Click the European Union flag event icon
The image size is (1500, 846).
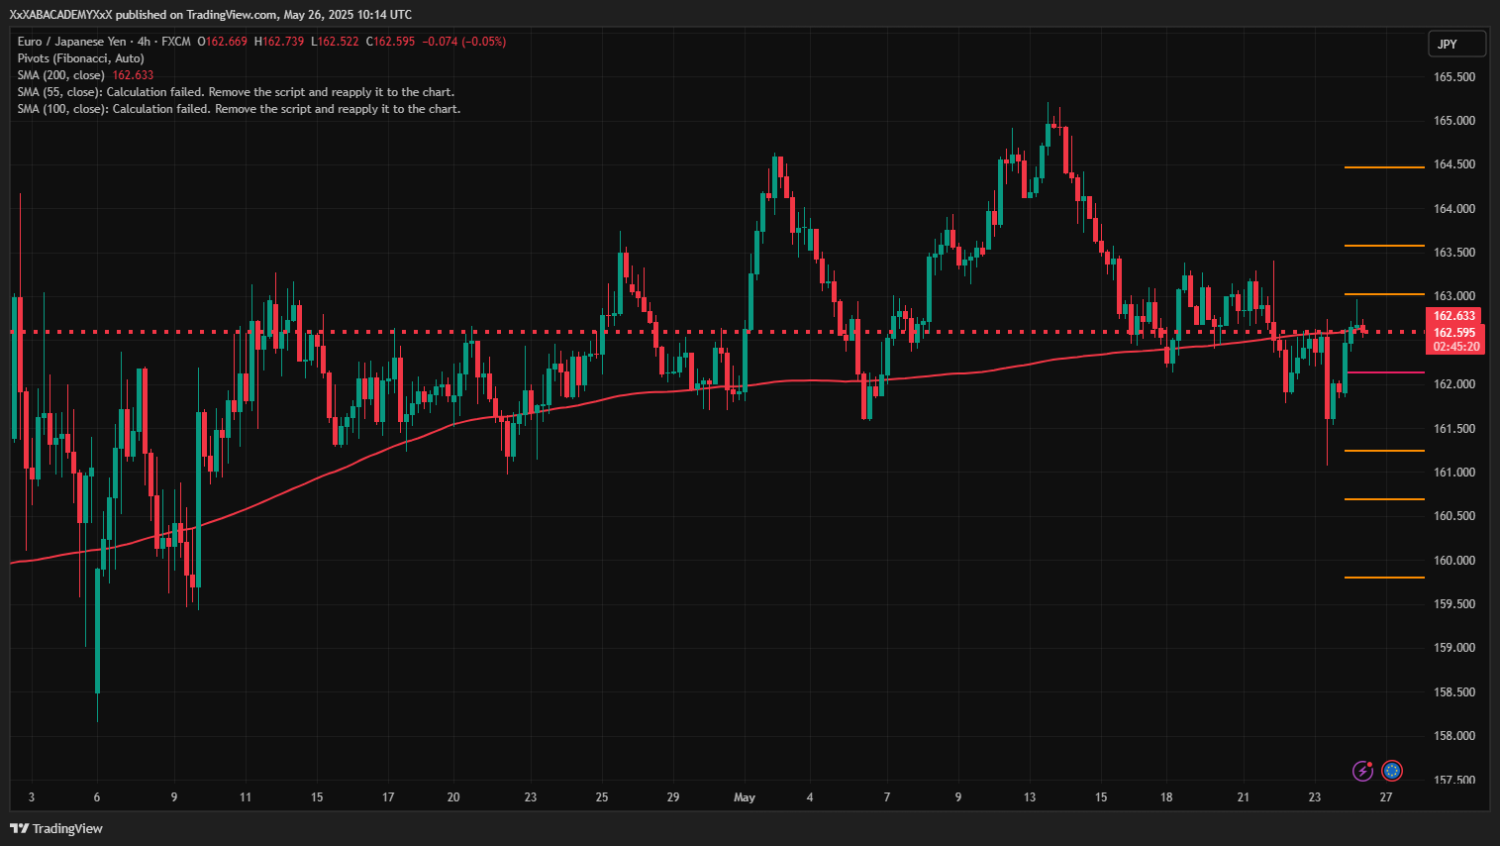1391,770
